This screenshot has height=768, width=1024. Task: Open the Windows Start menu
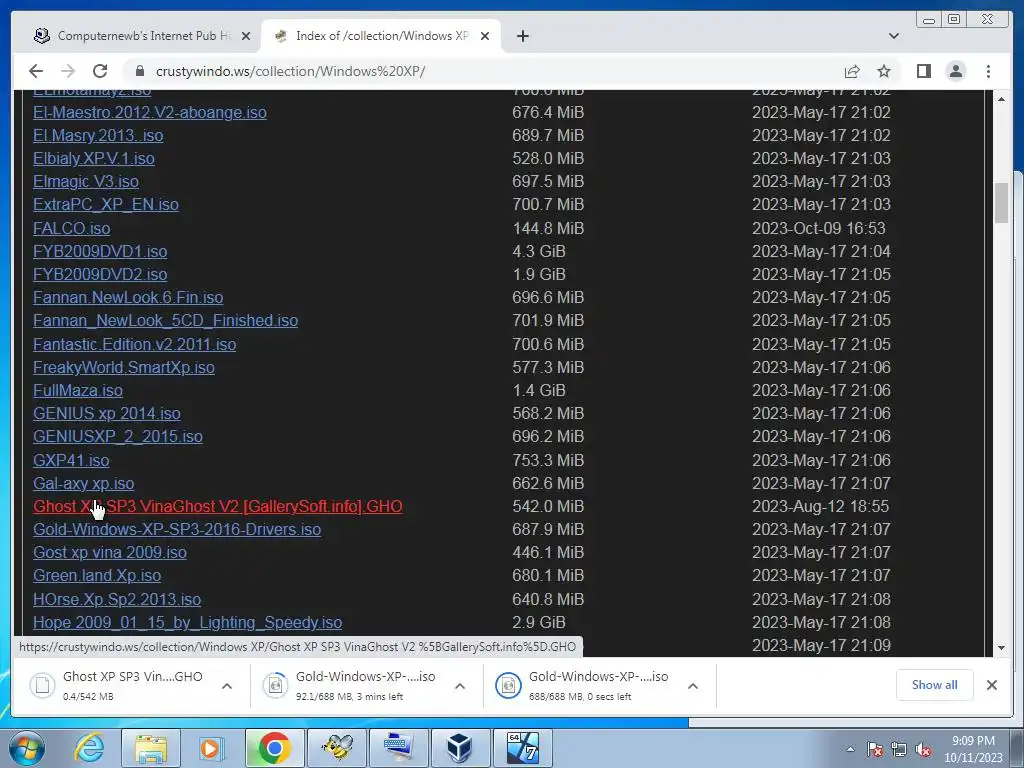(26, 748)
